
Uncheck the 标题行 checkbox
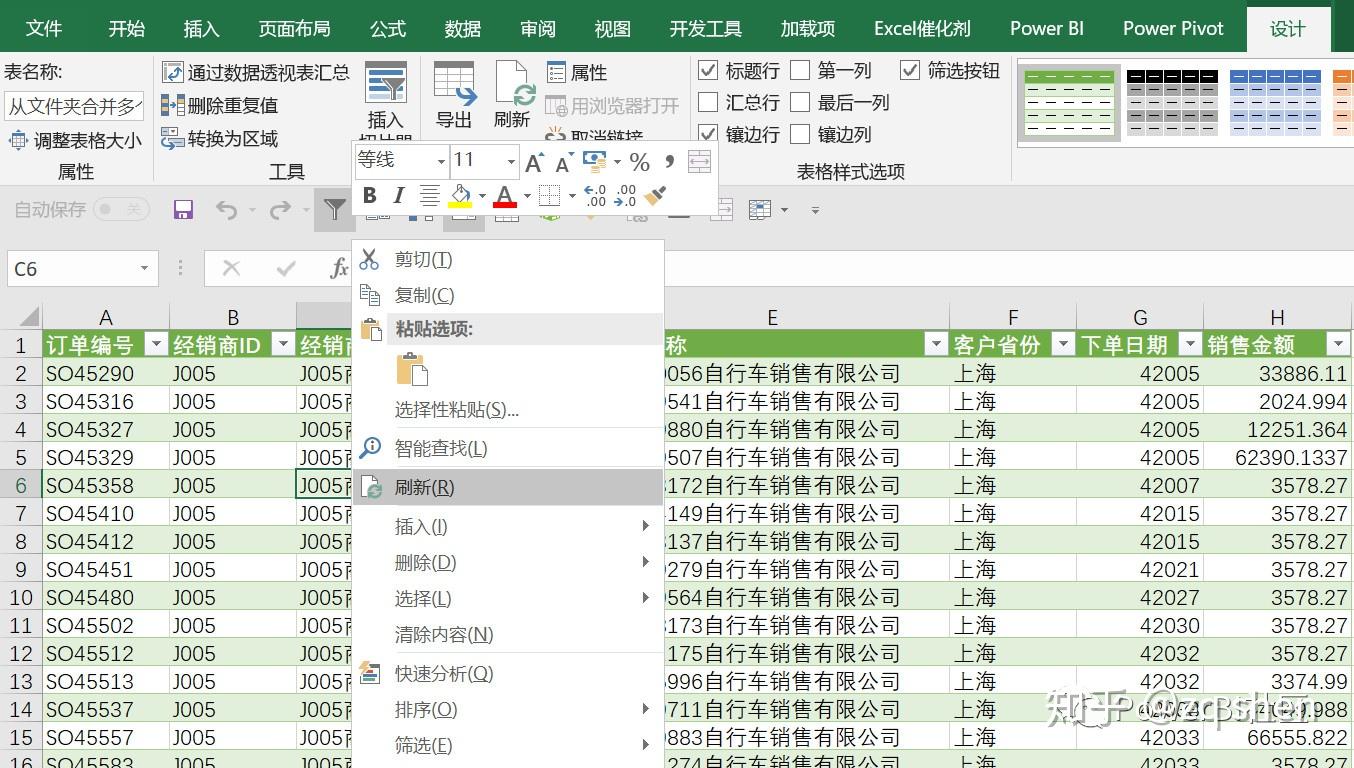tap(708, 70)
